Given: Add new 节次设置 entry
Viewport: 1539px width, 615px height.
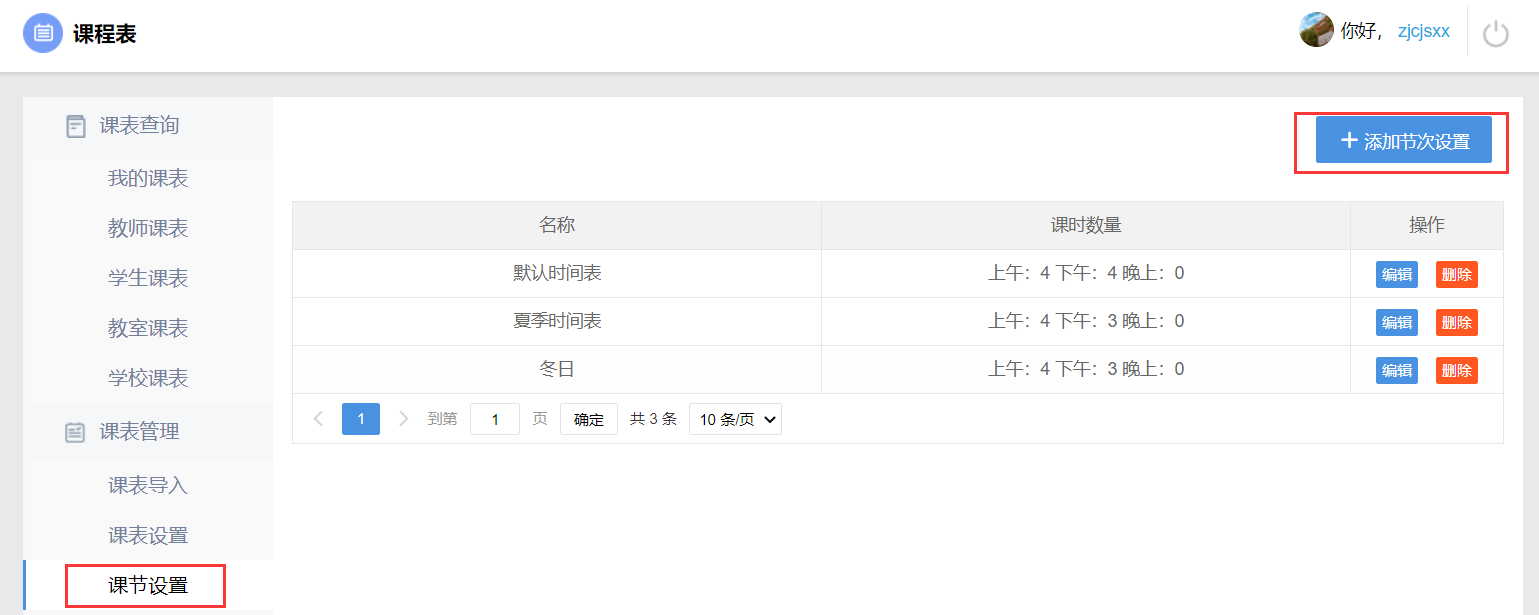Looking at the screenshot, I should coord(1403,141).
